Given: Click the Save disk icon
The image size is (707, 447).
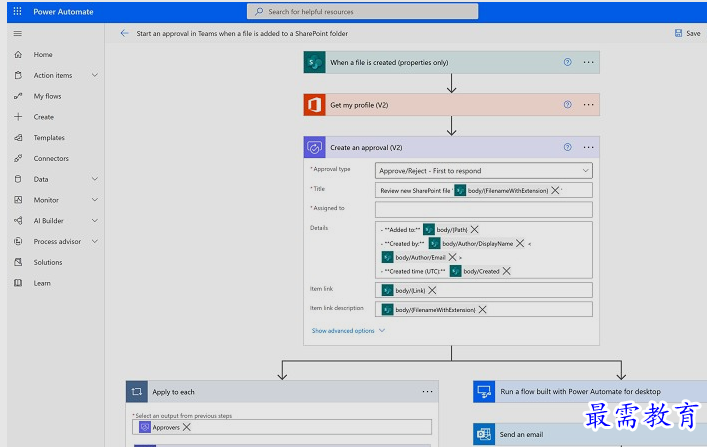Looking at the screenshot, I should tap(678, 33).
